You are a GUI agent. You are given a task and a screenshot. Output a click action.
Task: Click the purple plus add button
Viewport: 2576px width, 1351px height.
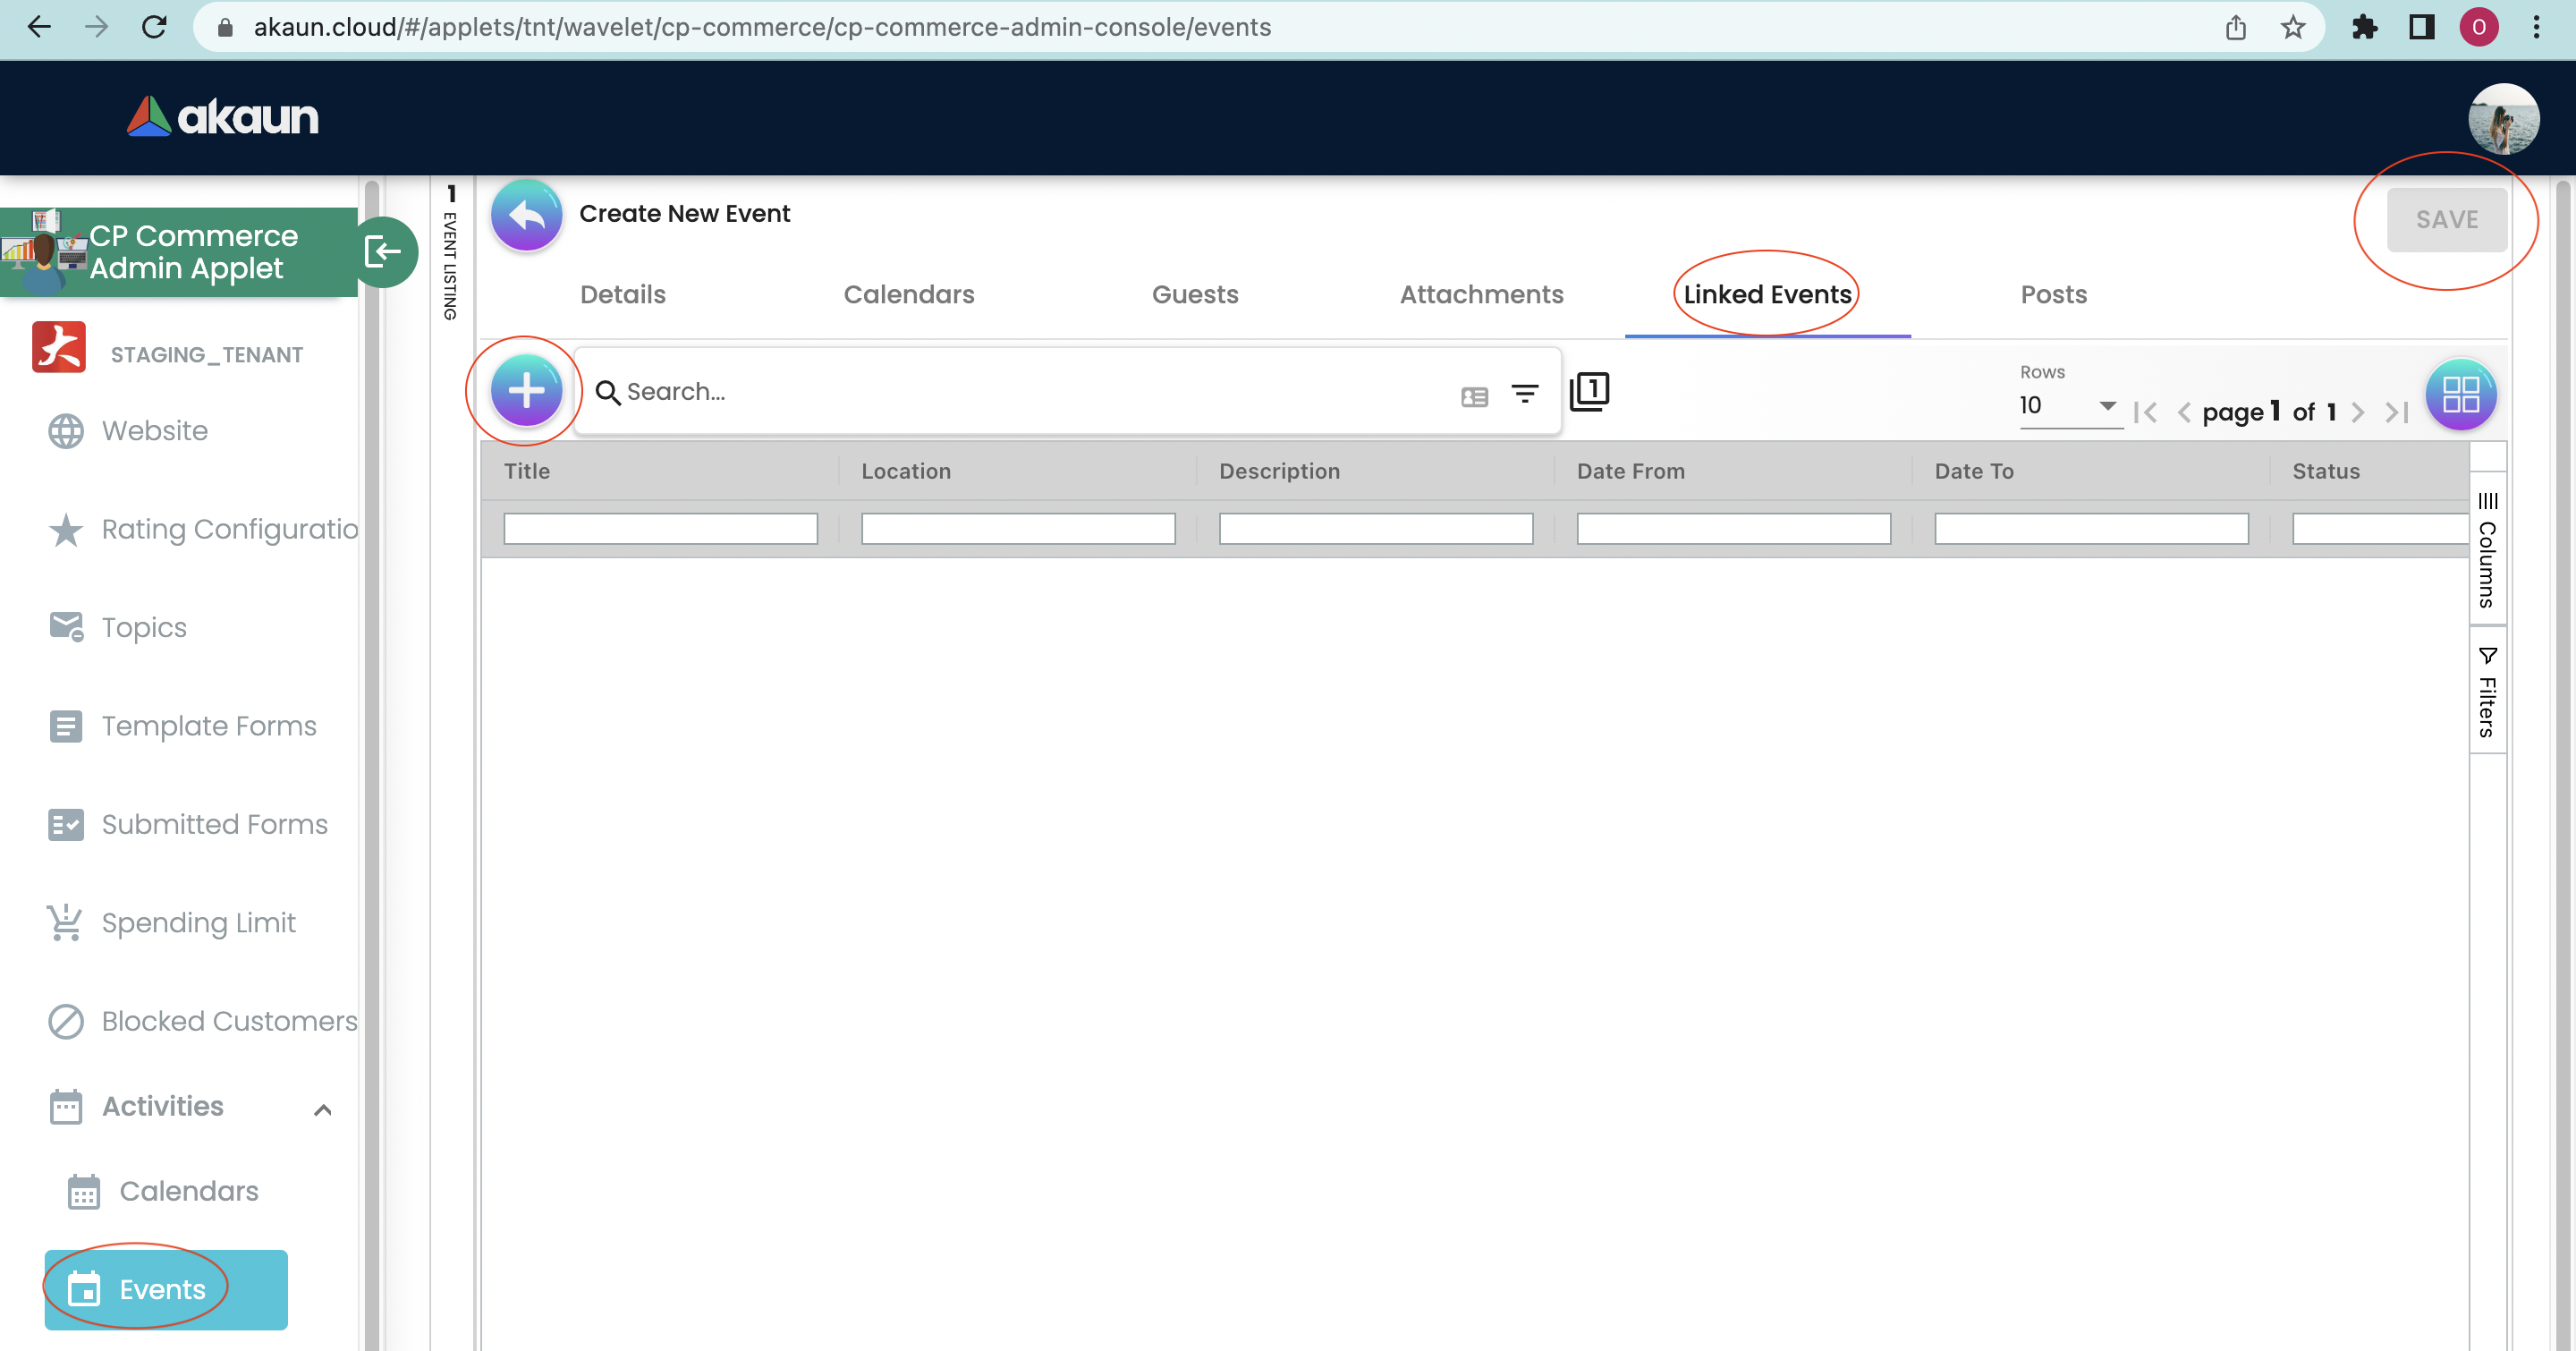point(526,390)
